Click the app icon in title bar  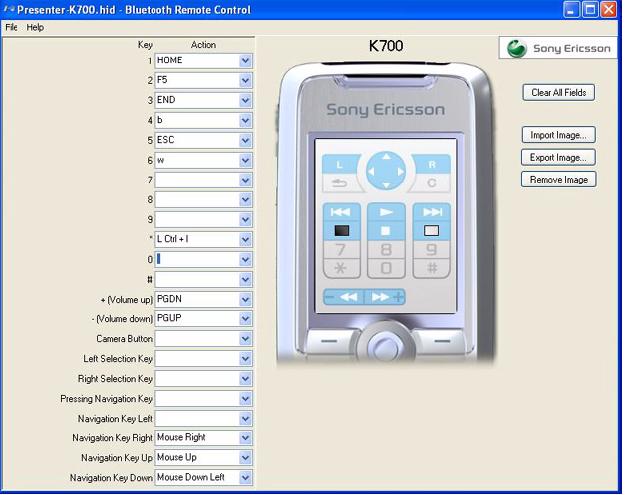tap(8, 9)
